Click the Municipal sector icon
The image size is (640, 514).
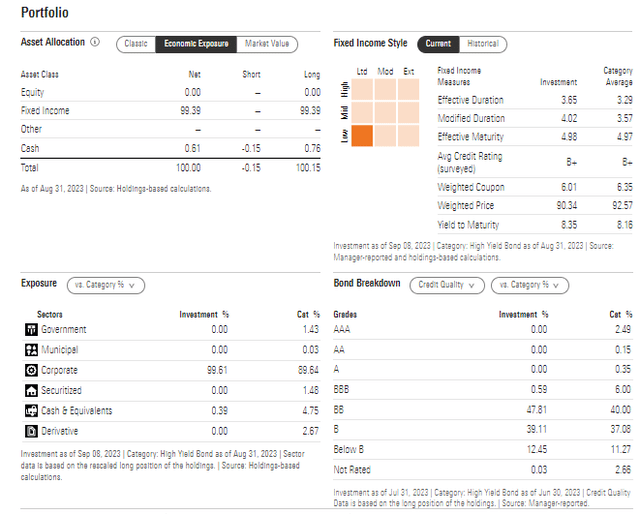coord(29,350)
